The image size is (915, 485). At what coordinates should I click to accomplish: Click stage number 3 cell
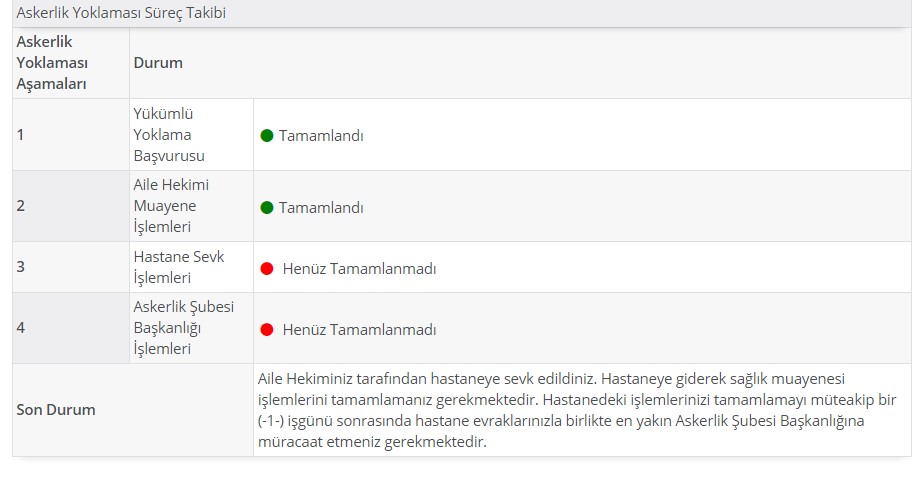pos(71,267)
